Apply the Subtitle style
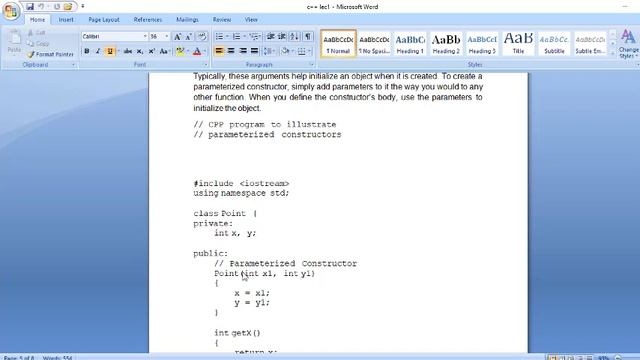Screen dimensions: 640x360 (554, 43)
